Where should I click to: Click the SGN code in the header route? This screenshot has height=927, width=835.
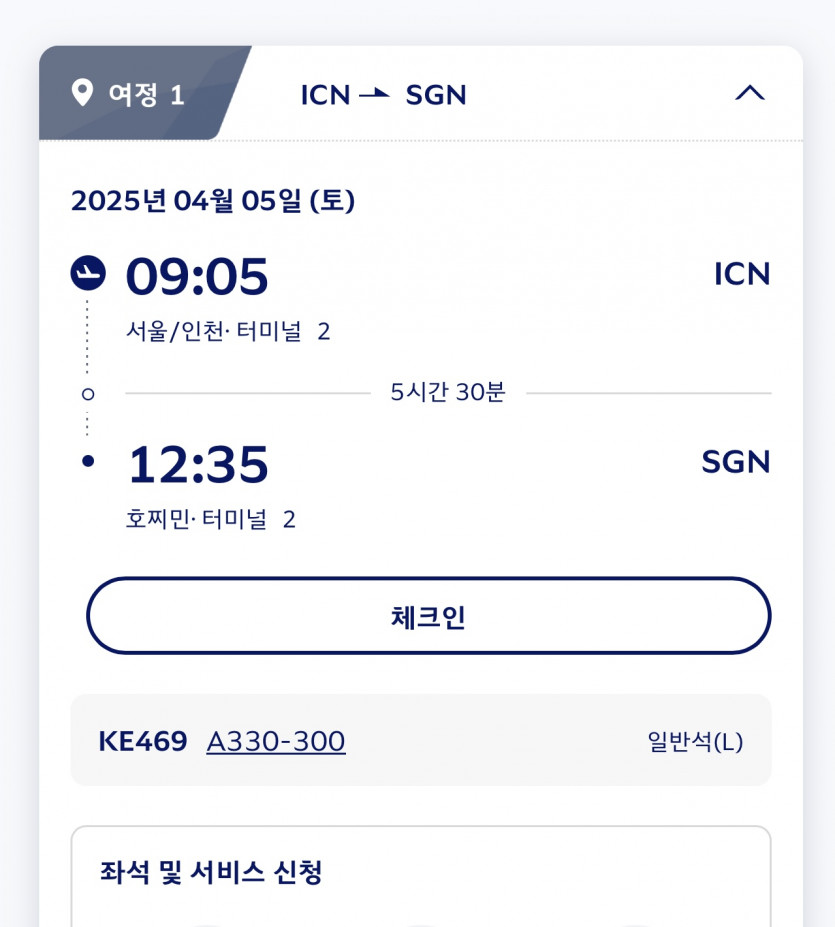click(436, 95)
